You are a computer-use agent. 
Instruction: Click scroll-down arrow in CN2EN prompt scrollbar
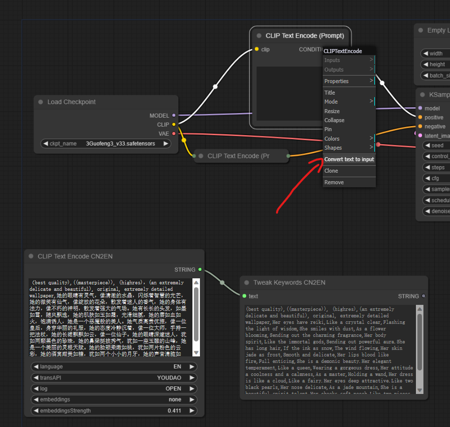[196, 353]
